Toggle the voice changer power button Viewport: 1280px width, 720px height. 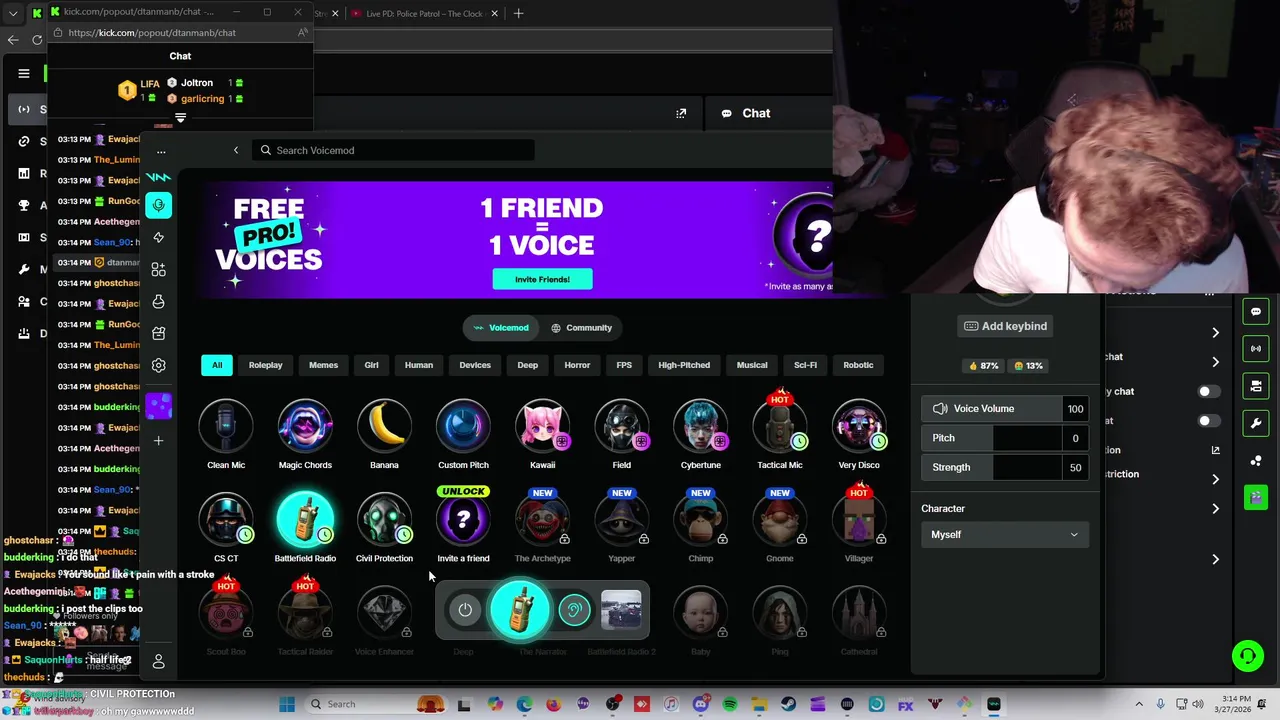click(465, 610)
